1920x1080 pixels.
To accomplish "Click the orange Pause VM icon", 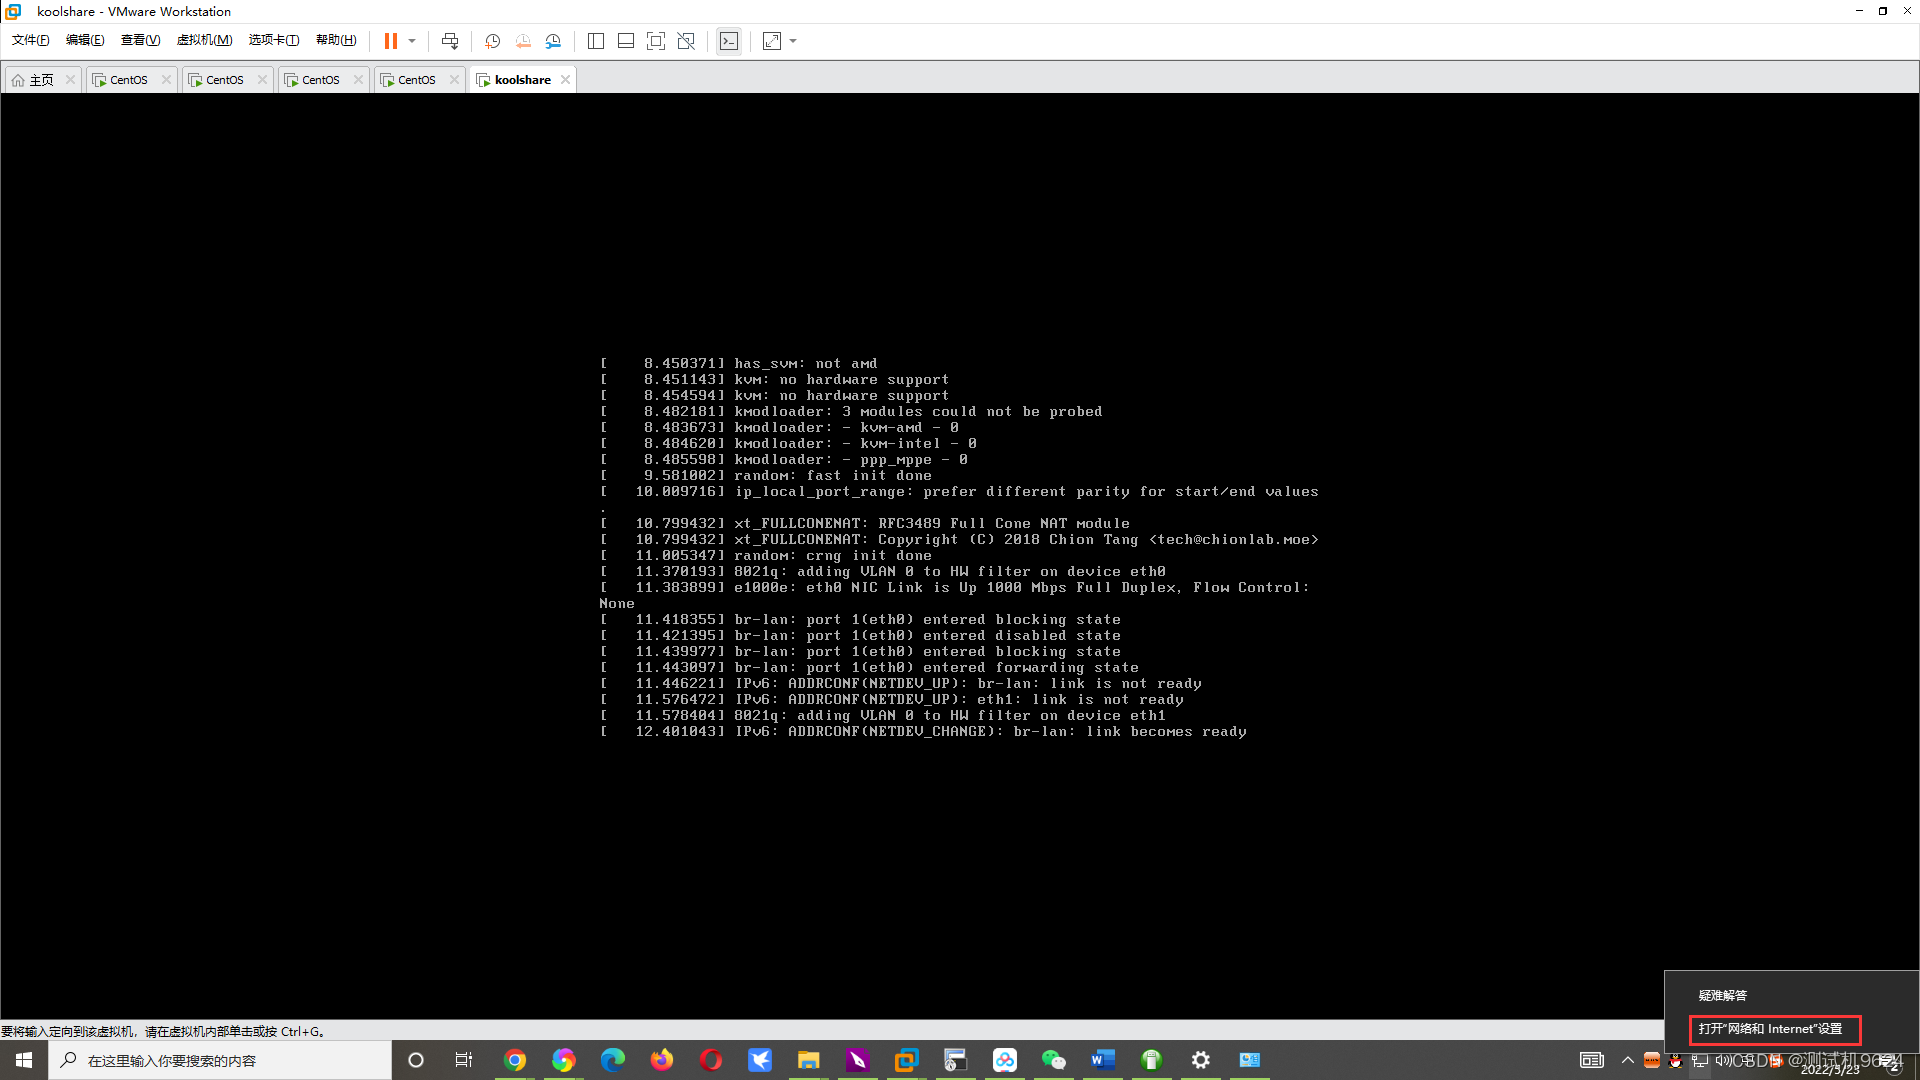I will coord(391,41).
